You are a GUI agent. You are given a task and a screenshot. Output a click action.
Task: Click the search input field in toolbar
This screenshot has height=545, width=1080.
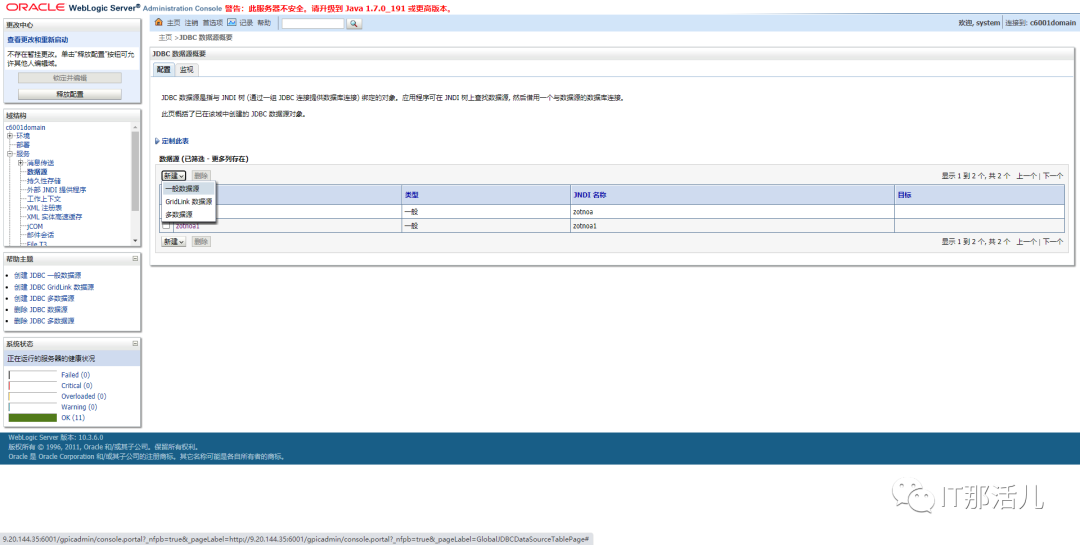pyautogui.click(x=312, y=23)
